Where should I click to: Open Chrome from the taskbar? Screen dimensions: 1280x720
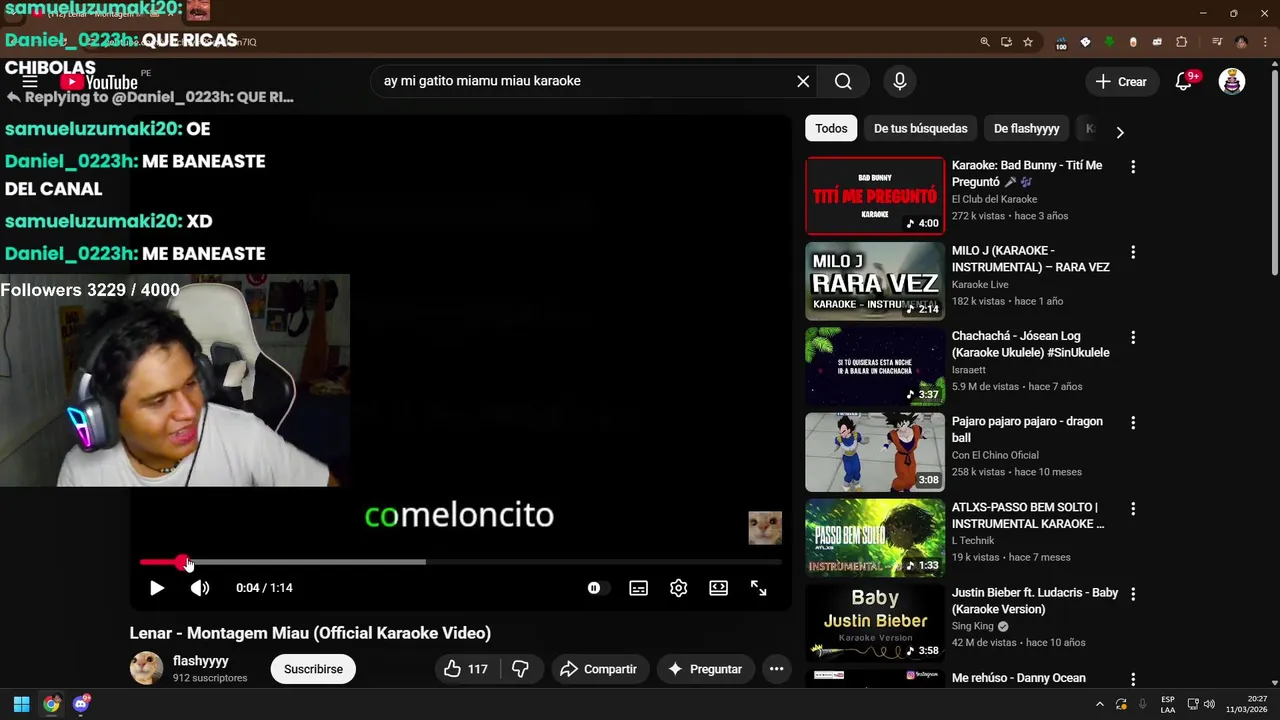[x=51, y=704]
